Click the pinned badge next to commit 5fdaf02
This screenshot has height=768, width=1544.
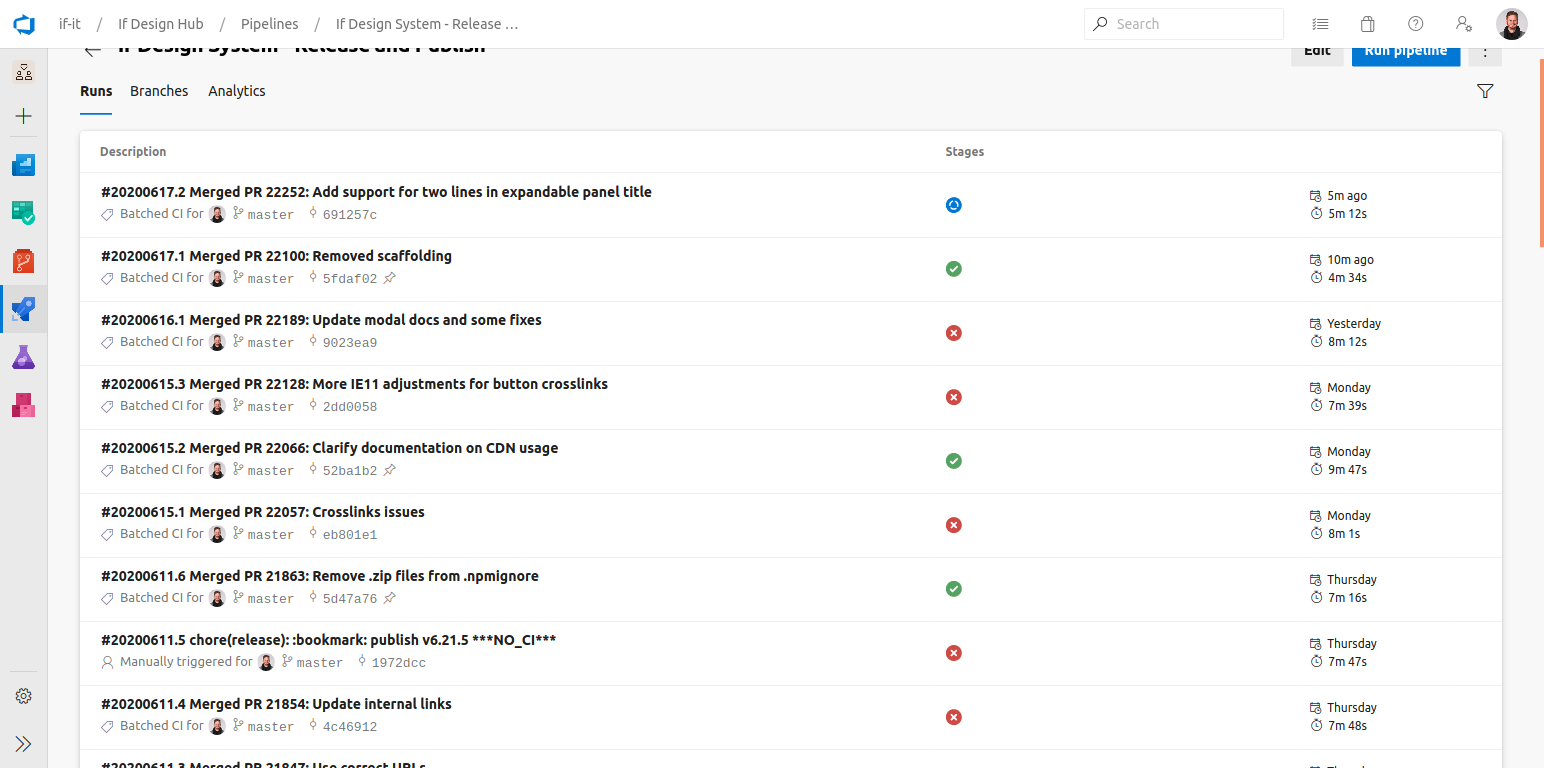tap(390, 277)
